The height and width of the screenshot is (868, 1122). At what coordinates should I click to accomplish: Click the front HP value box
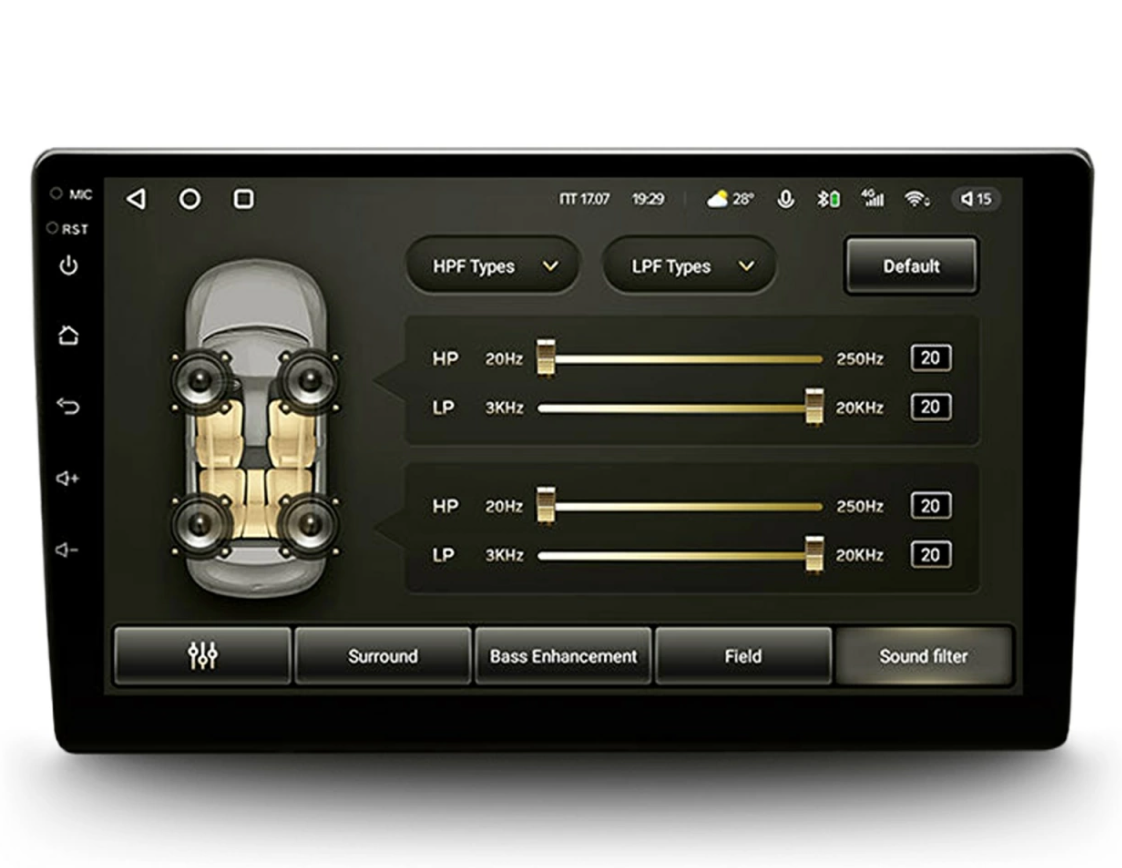(x=930, y=358)
